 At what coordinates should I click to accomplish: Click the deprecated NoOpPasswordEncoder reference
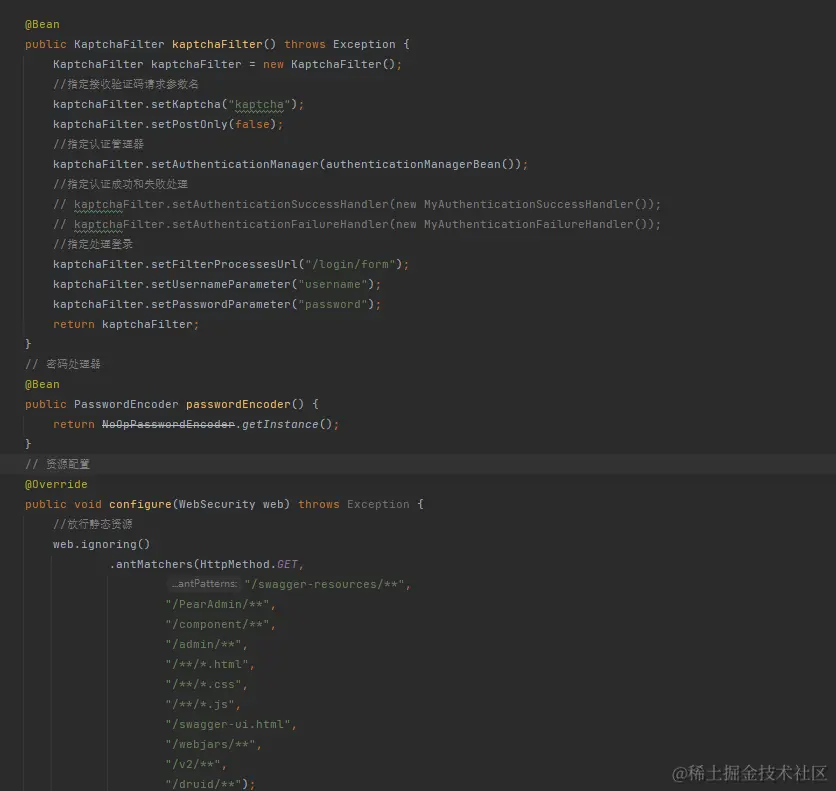coord(168,424)
